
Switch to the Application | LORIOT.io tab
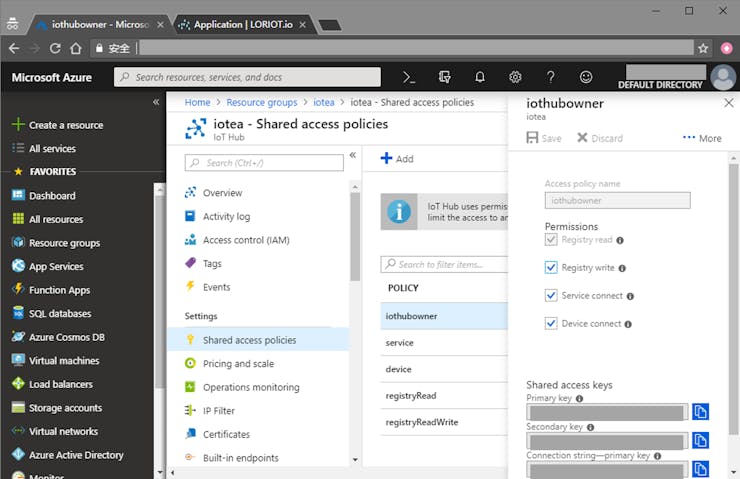(x=242, y=24)
